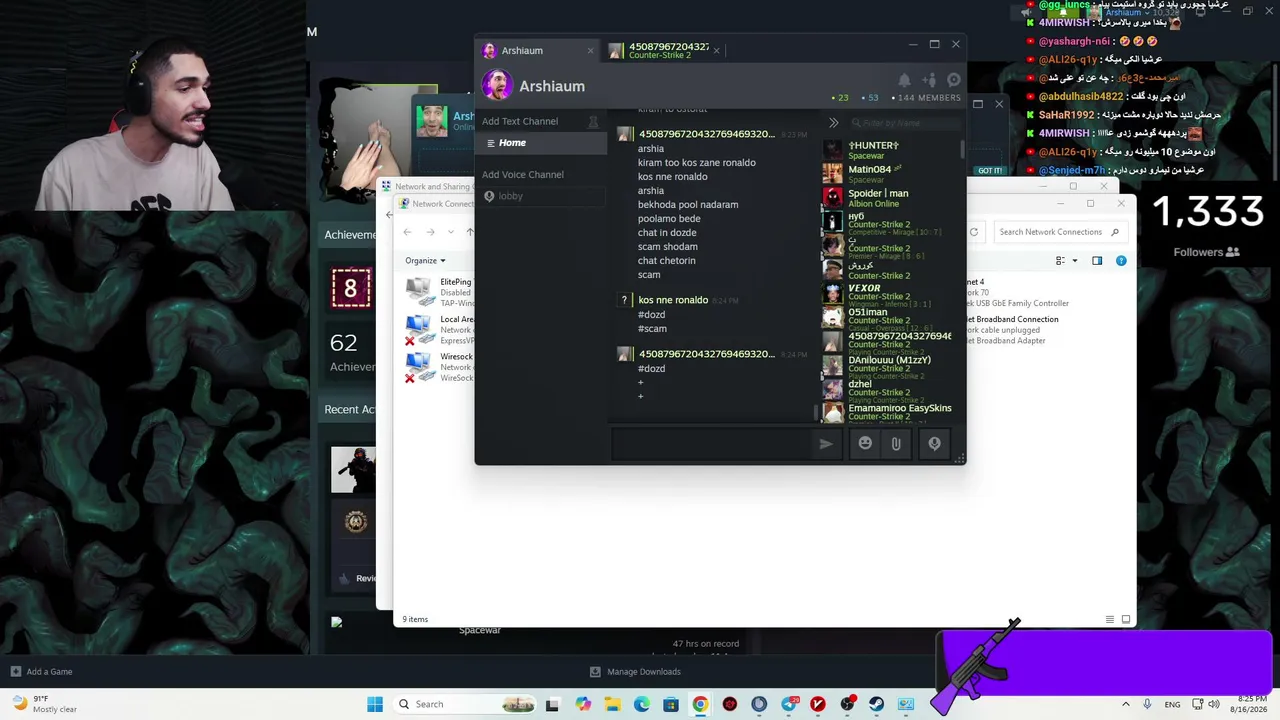Viewport: 1280px width, 720px height.
Task: Switch to the Arshiaum chat tab
Action: pos(537,50)
